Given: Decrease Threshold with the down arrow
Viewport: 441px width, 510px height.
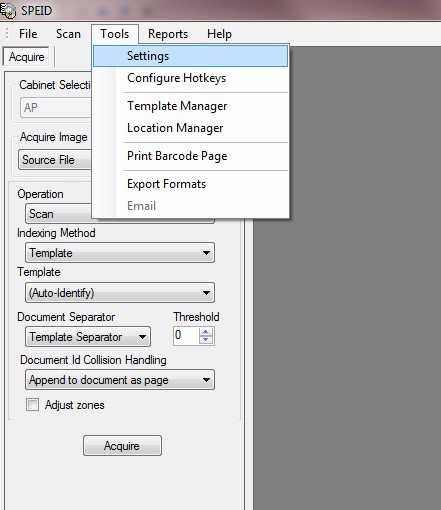Looking at the screenshot, I should [206, 340].
